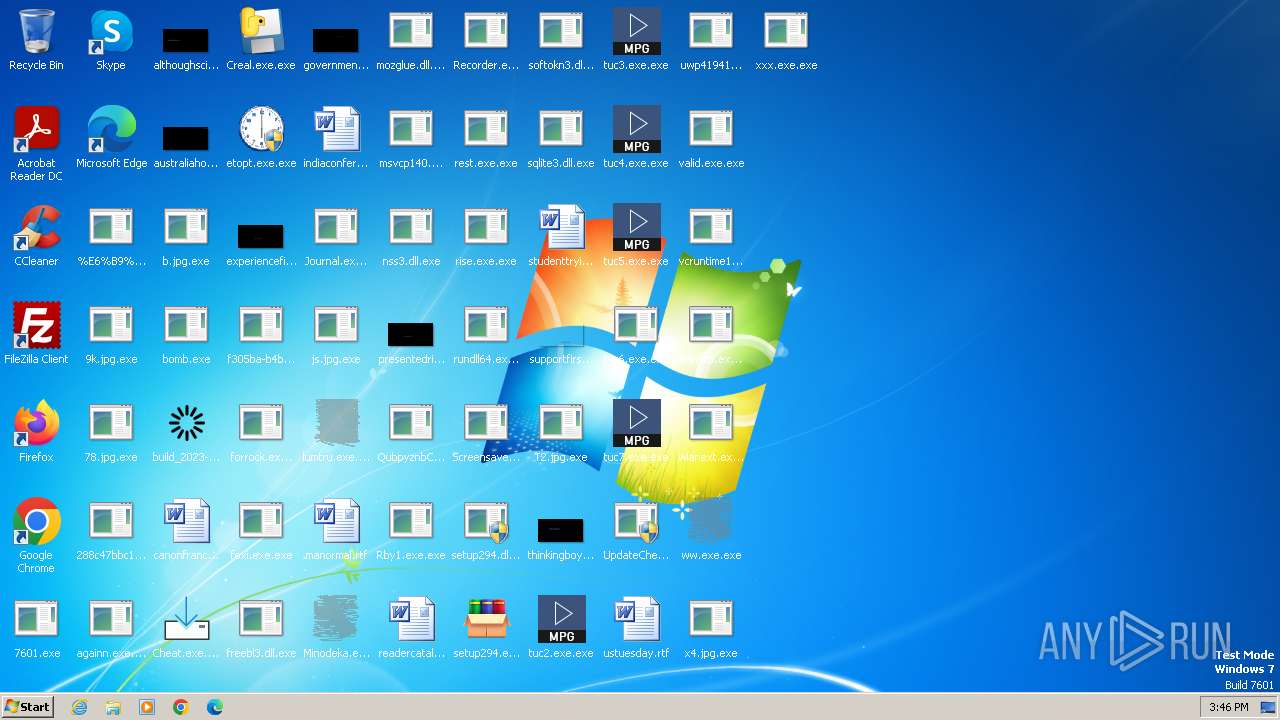Select tuc3.exe.exe MPG icon
The height and width of the screenshot is (720, 1280).
[x=636, y=32]
